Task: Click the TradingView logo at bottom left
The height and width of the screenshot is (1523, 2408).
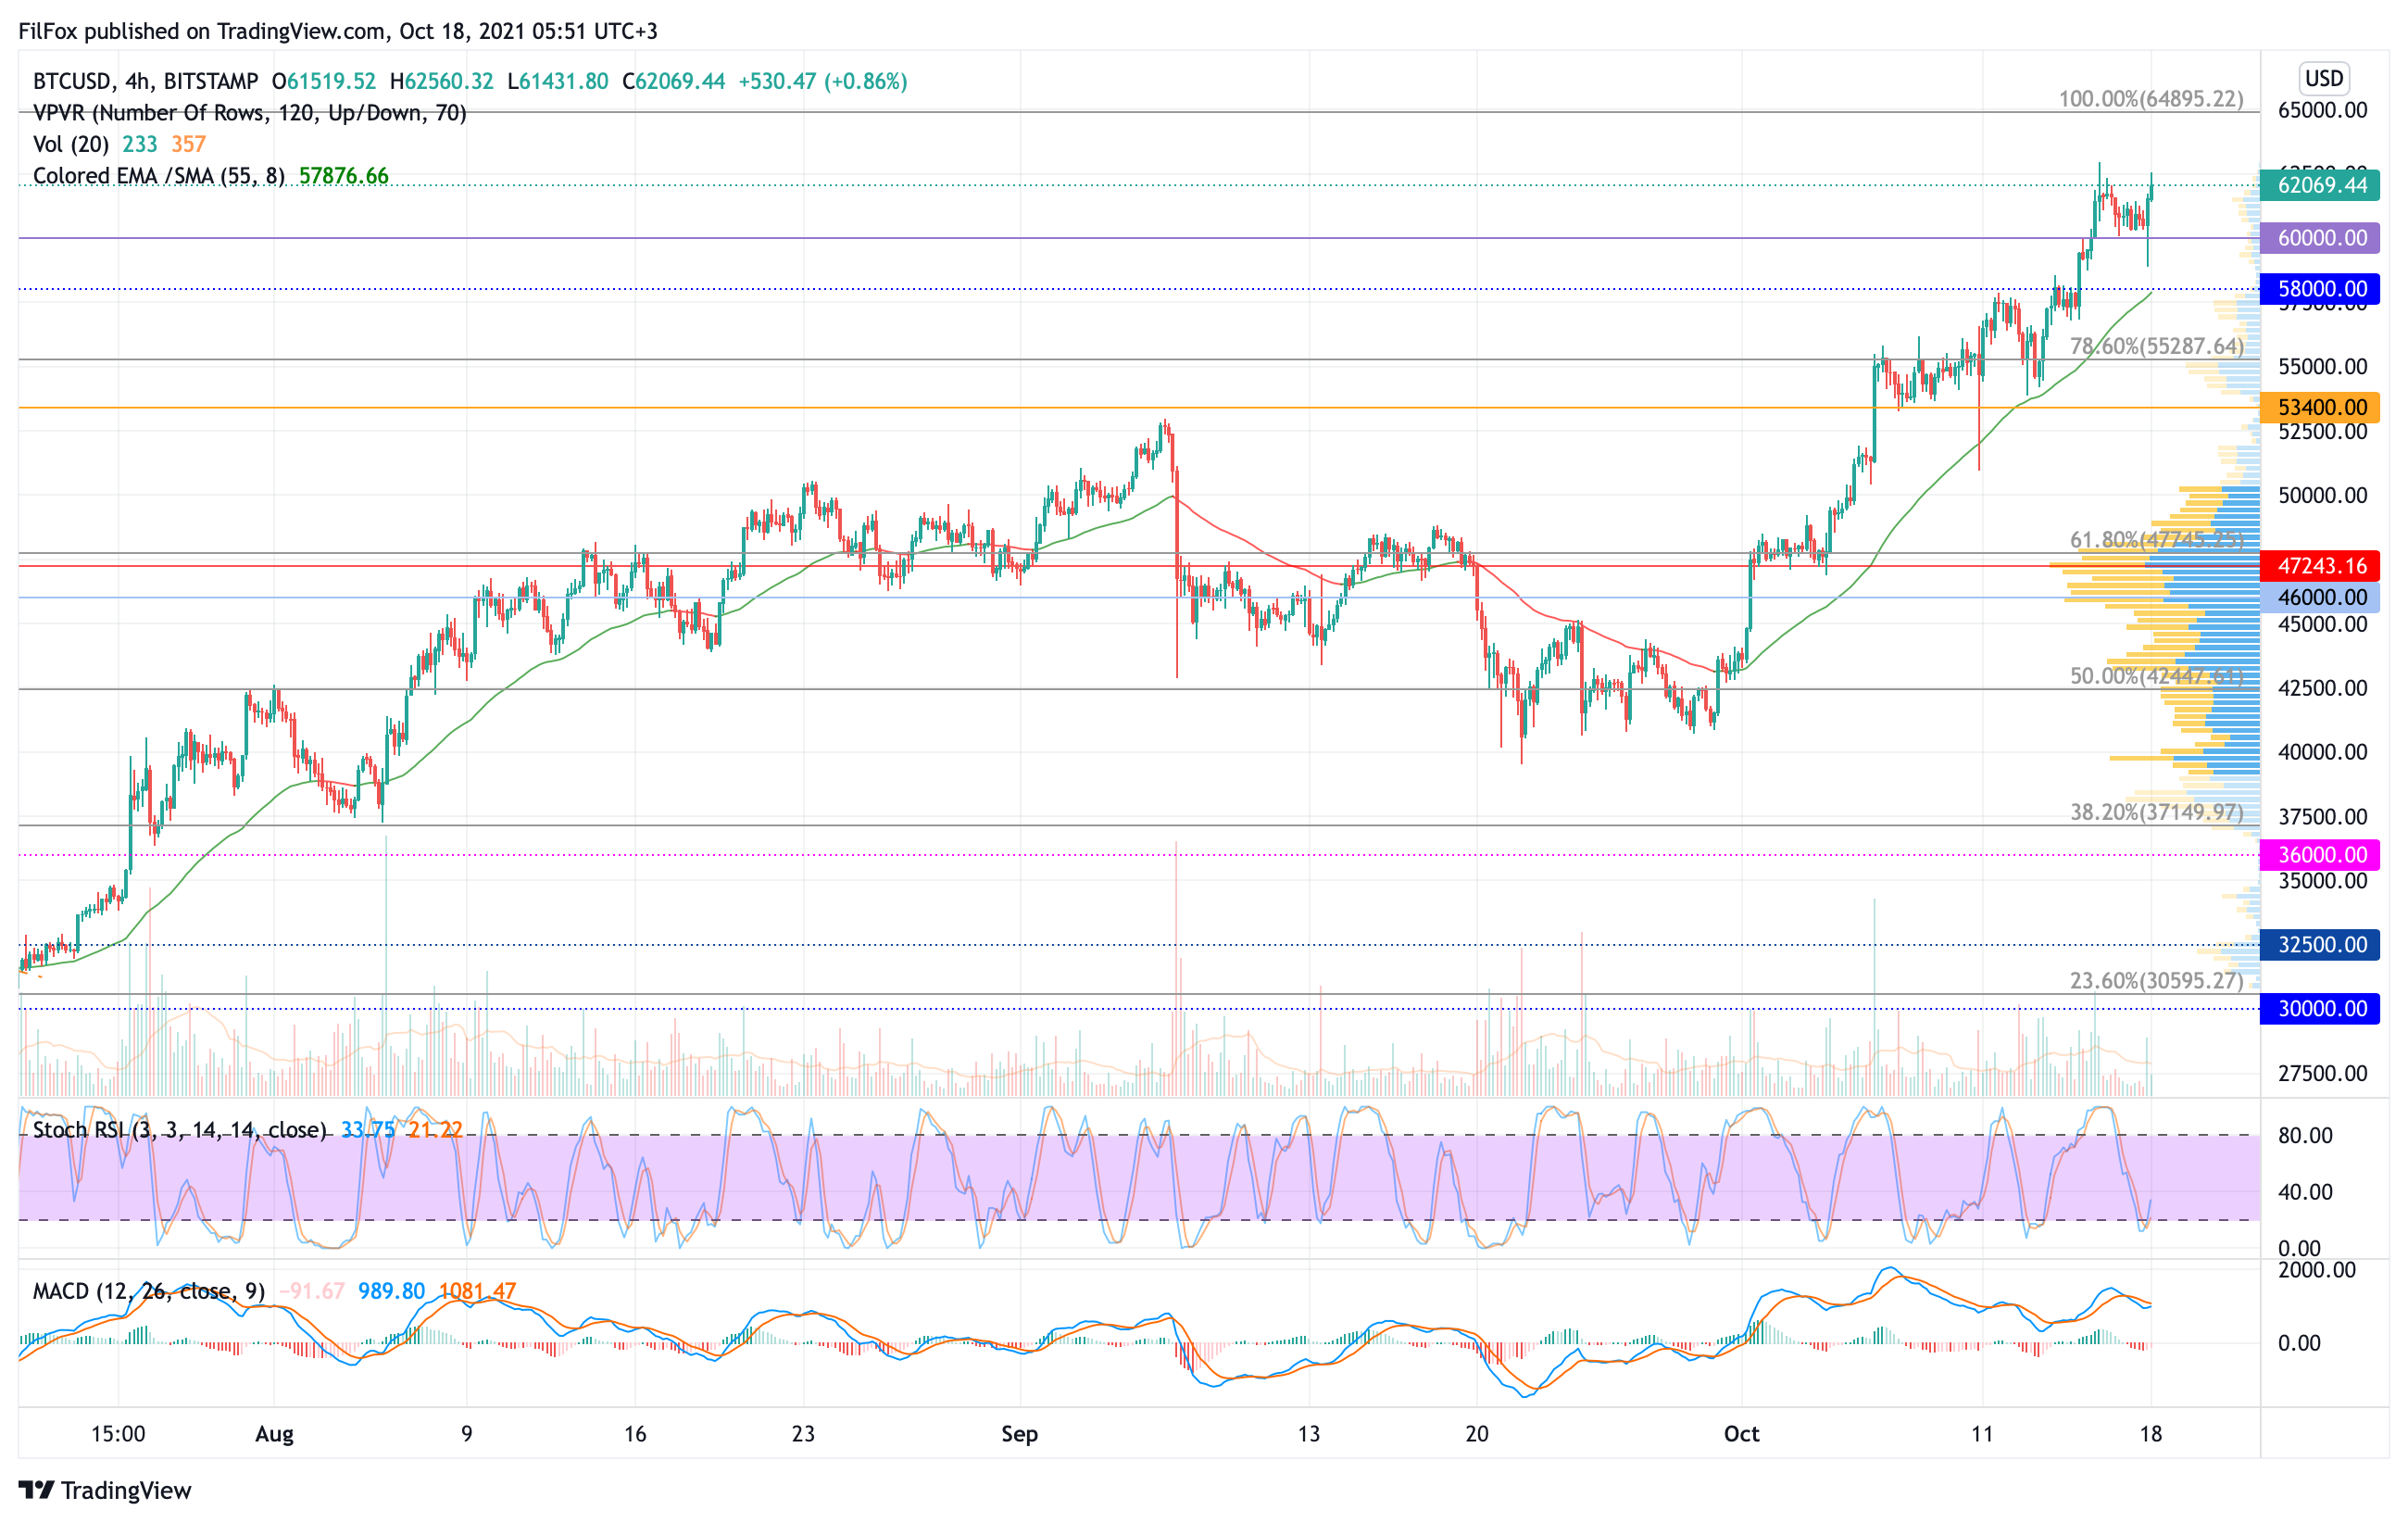Action: (x=105, y=1490)
